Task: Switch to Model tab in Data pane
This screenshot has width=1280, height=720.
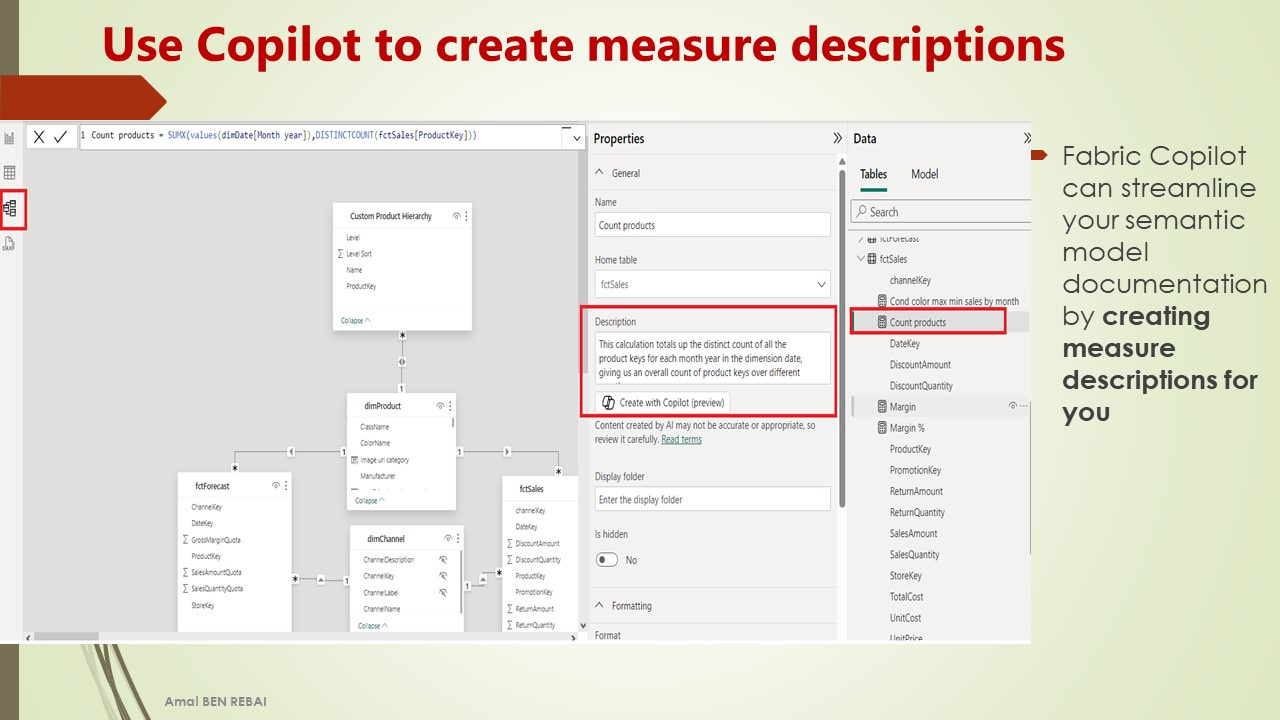Action: click(x=925, y=174)
